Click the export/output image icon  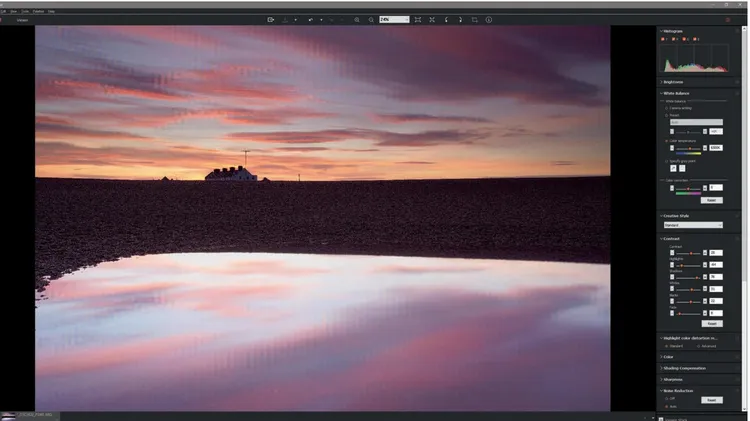pos(271,19)
